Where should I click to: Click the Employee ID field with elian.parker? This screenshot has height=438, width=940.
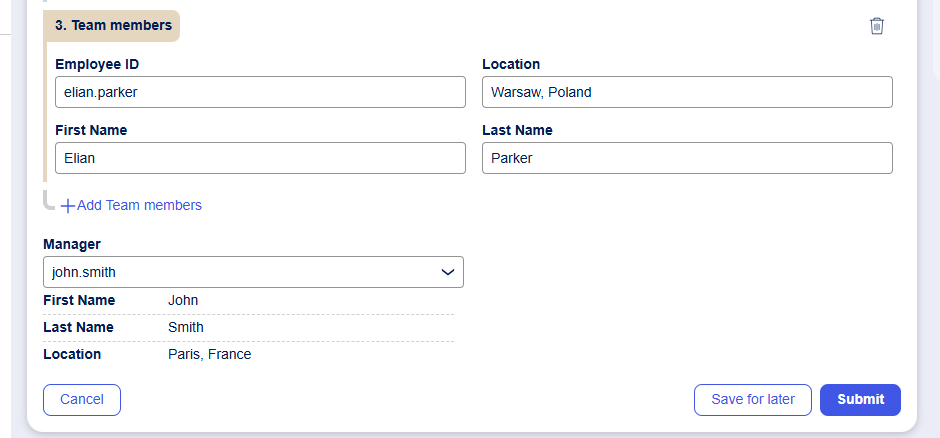click(x=260, y=92)
